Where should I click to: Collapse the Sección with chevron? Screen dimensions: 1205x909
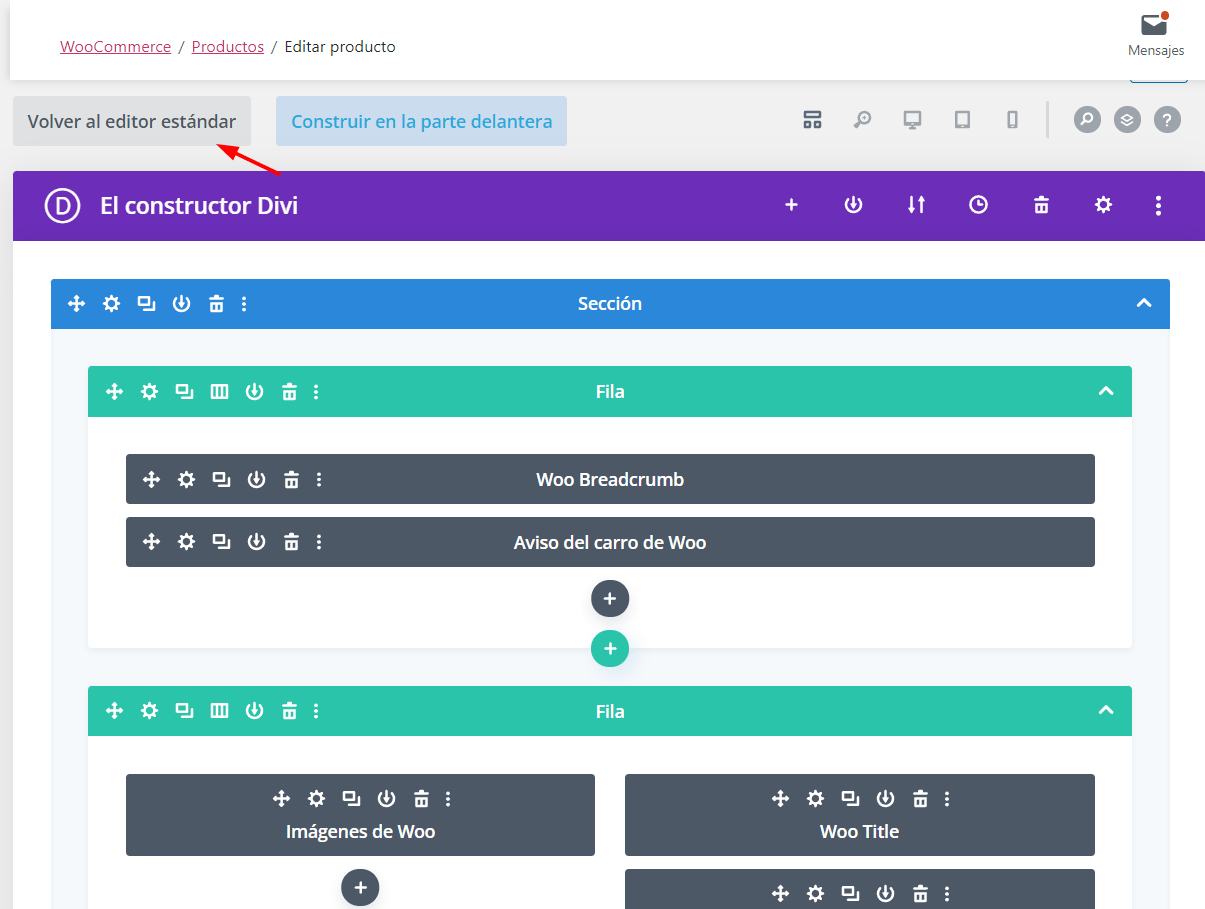(x=1144, y=304)
